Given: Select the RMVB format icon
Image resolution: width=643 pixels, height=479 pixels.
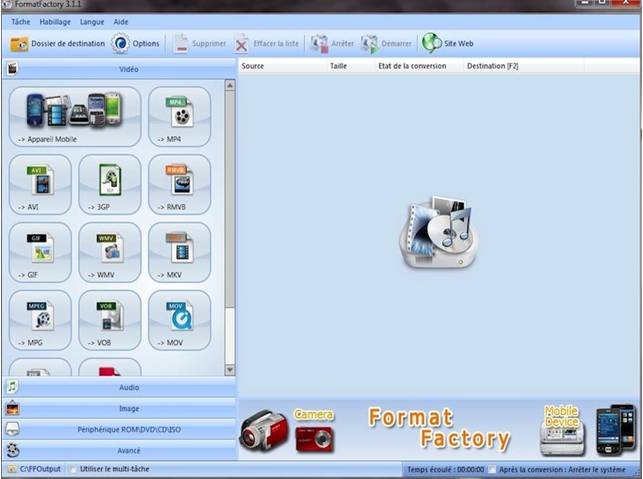Looking at the screenshot, I should (x=179, y=183).
